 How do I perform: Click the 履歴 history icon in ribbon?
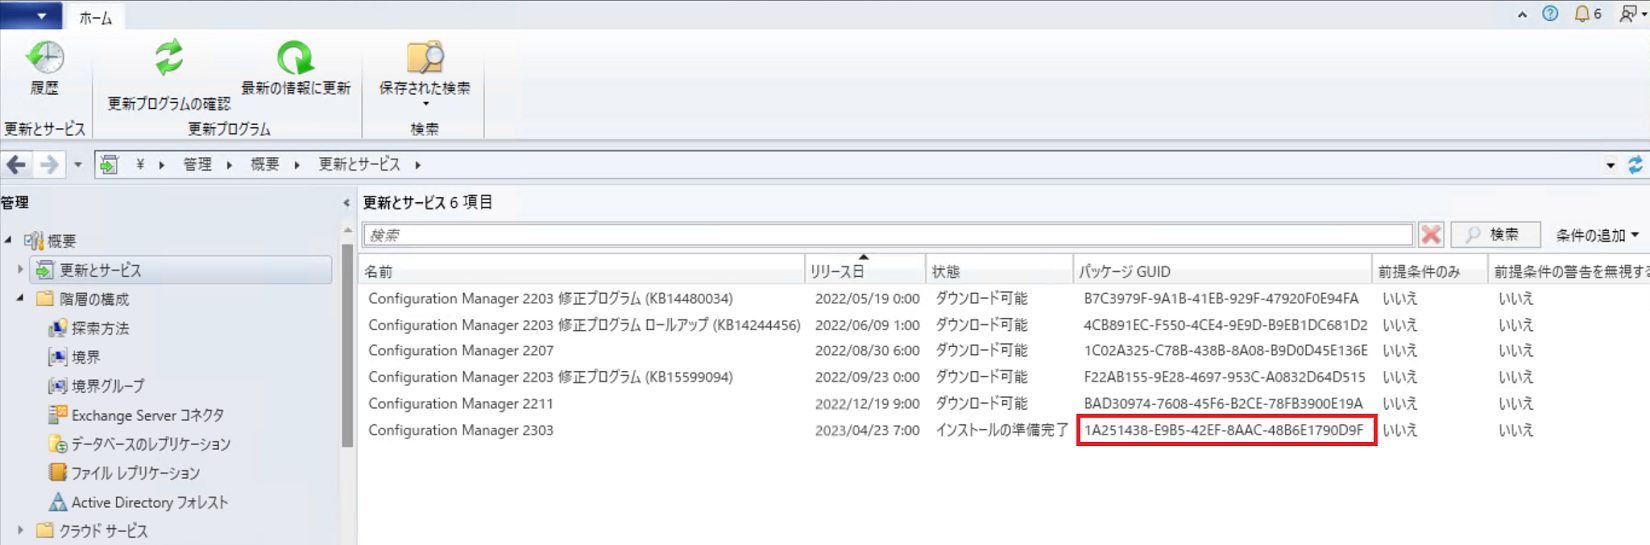coord(44,59)
